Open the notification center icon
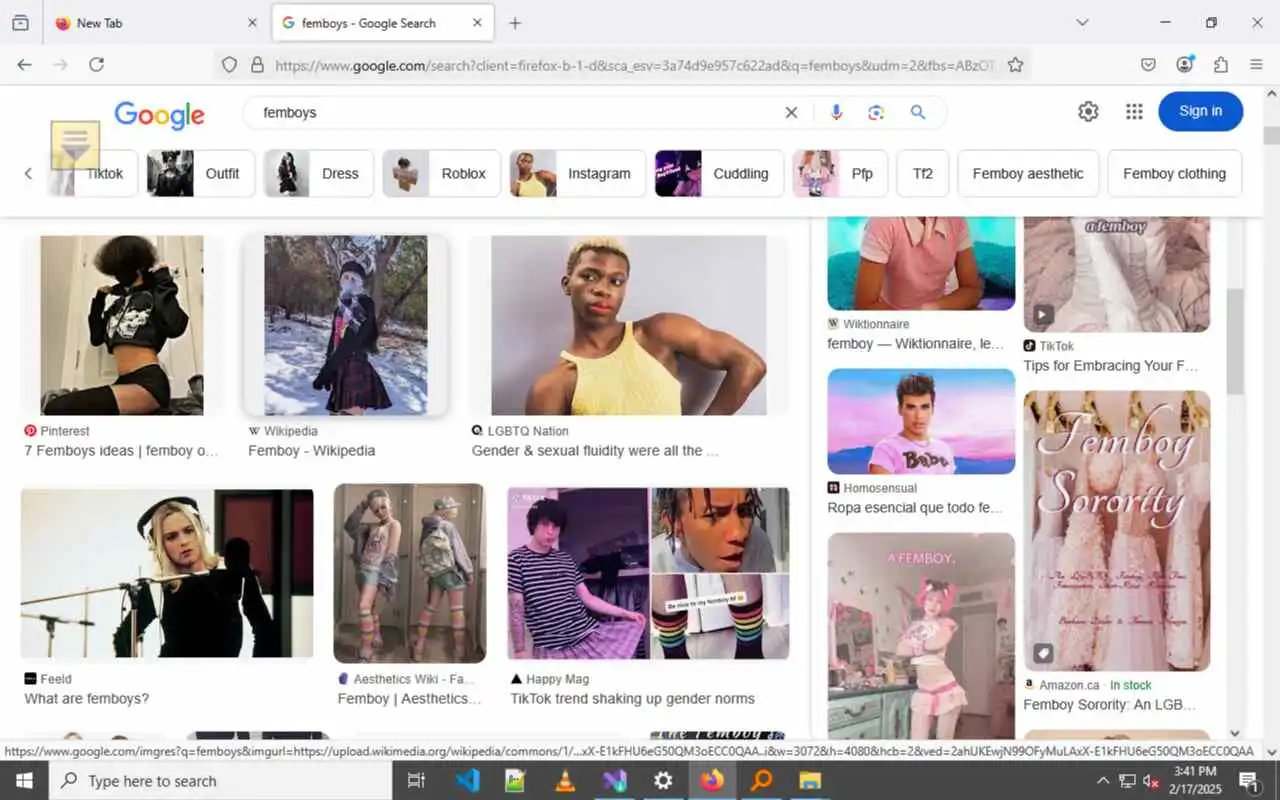This screenshot has width=1280, height=800. [x=1249, y=781]
